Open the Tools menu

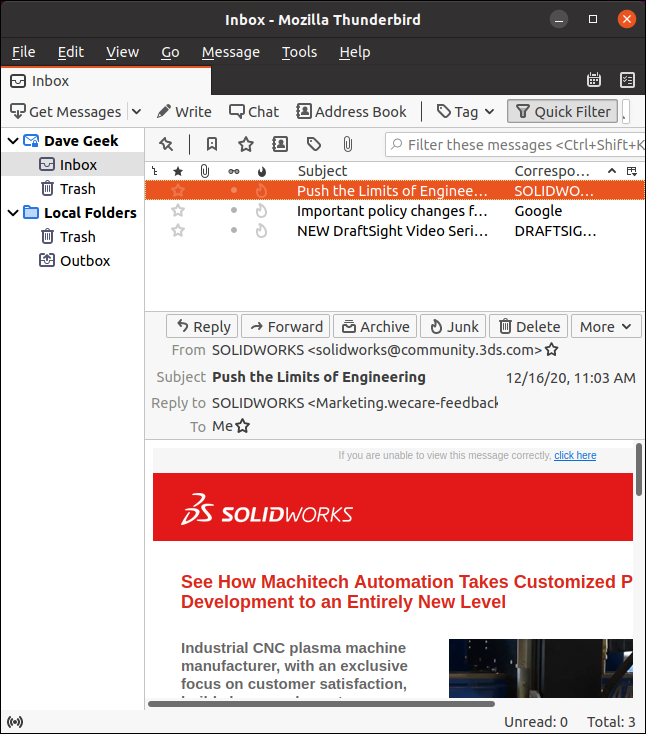pos(299,52)
